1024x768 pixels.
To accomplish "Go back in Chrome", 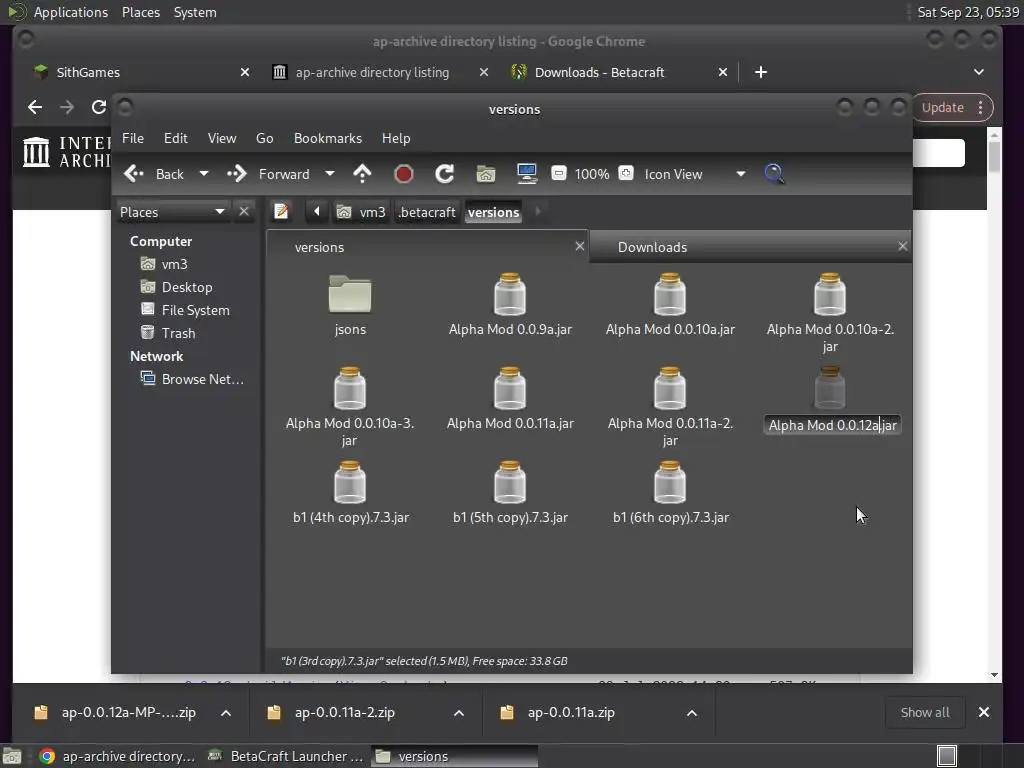I will [x=35, y=107].
